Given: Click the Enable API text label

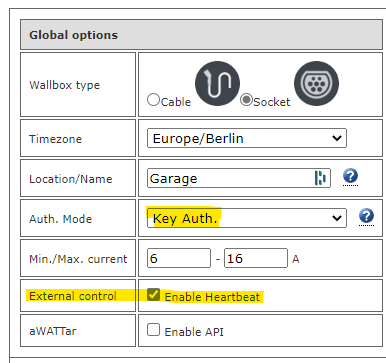Looking at the screenshot, I should (194, 332).
